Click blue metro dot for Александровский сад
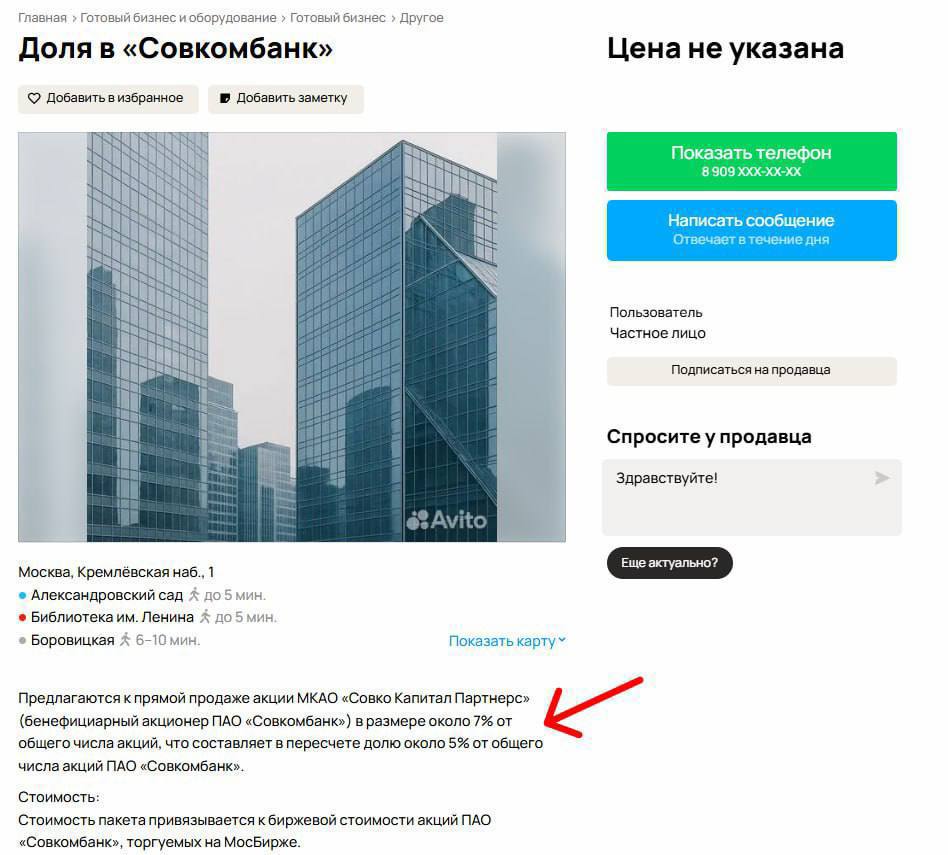The image size is (948, 855). 22,596
